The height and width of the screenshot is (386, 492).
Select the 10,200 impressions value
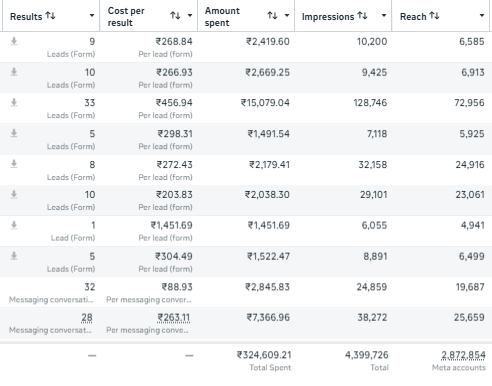(372, 42)
